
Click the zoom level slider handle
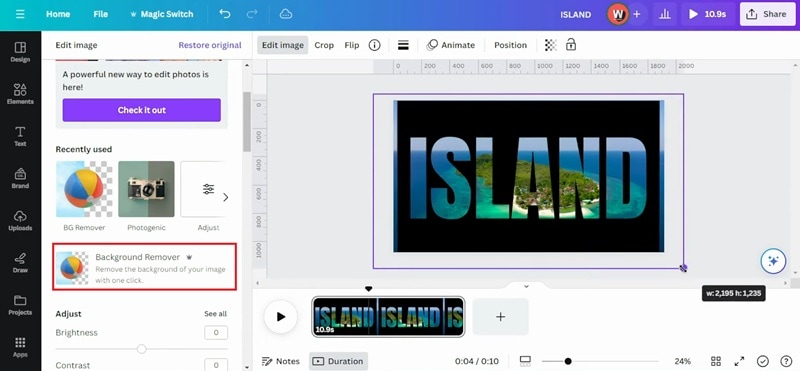coord(568,361)
